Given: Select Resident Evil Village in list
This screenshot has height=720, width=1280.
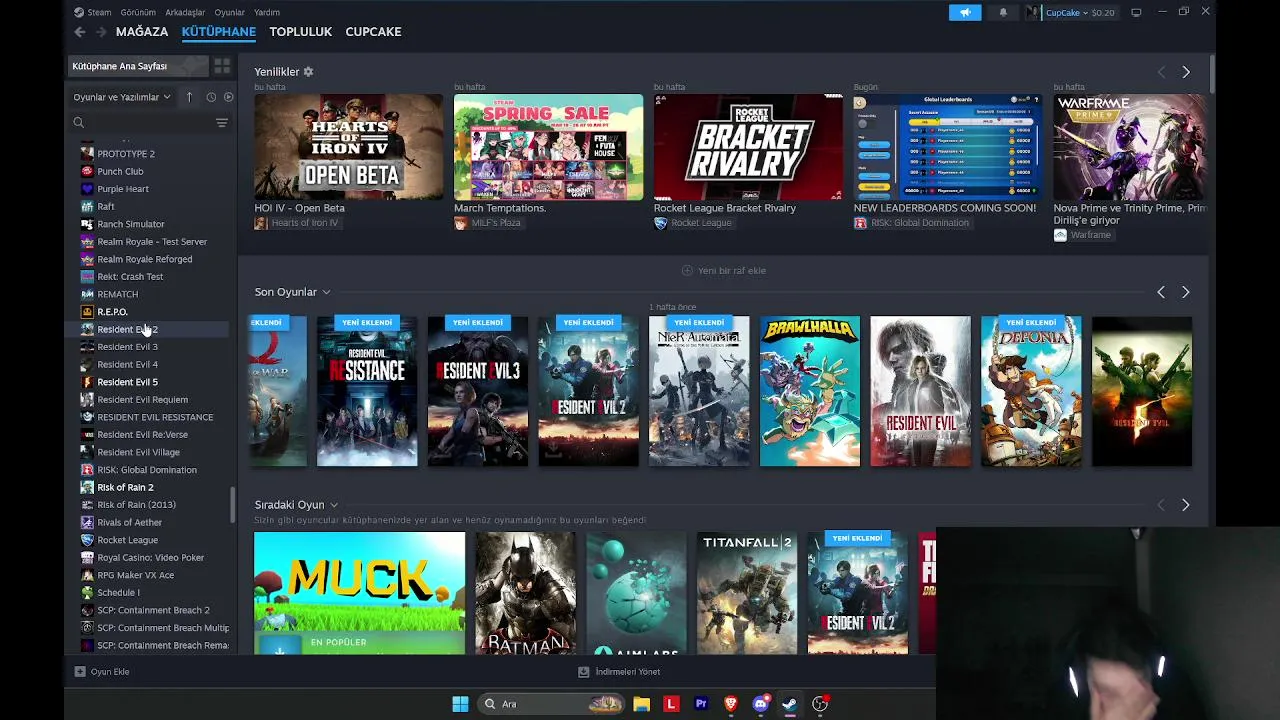Looking at the screenshot, I should (x=138, y=452).
